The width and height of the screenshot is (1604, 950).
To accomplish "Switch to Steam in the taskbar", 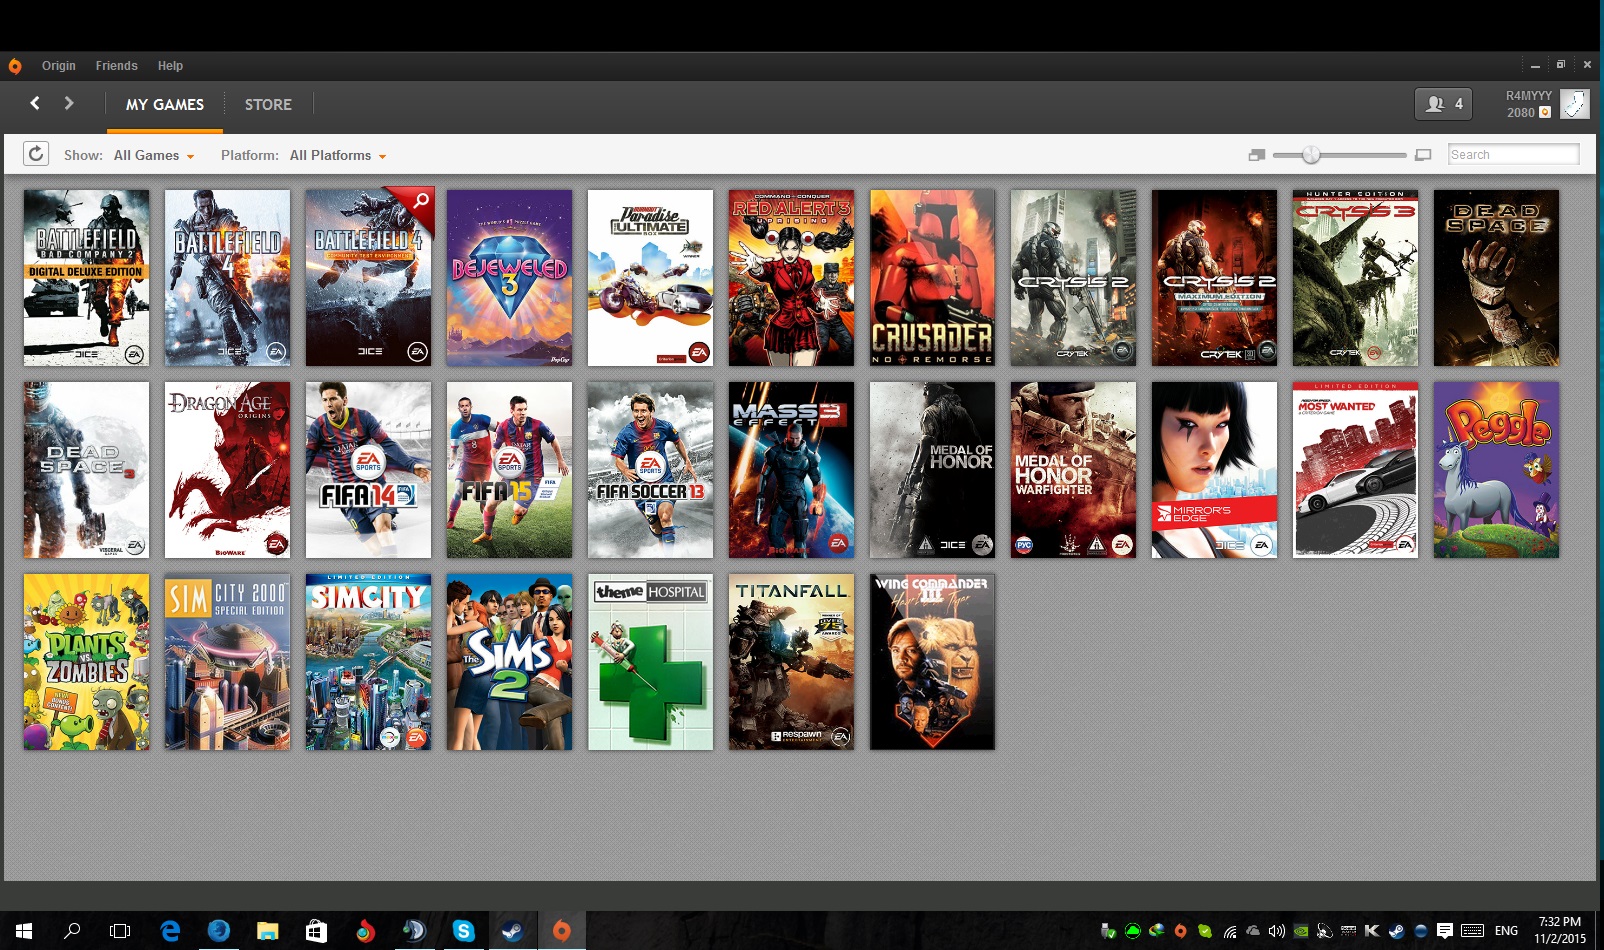I will (x=512, y=931).
